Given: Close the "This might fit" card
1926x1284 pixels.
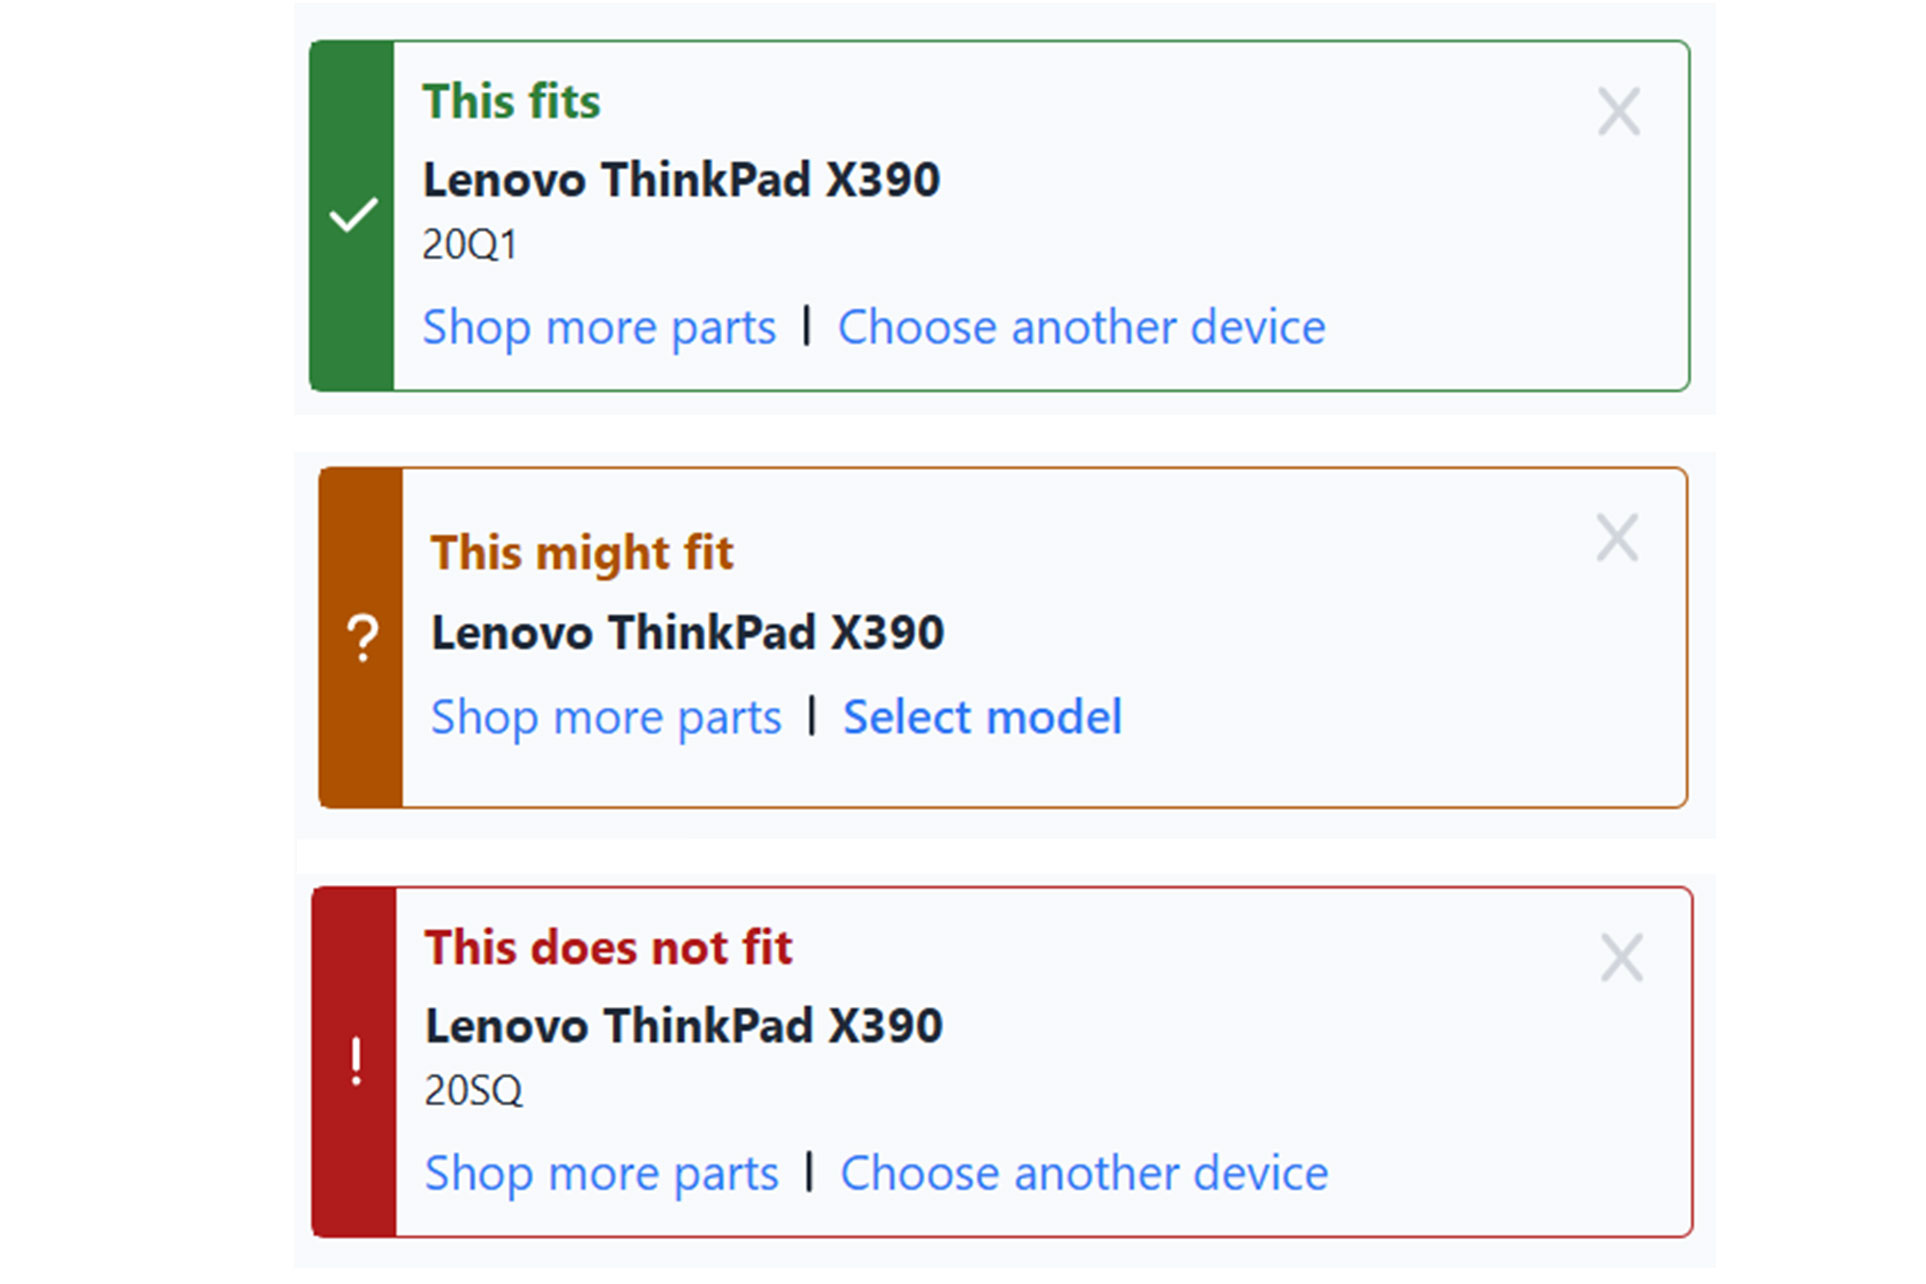Looking at the screenshot, I should [x=1616, y=539].
